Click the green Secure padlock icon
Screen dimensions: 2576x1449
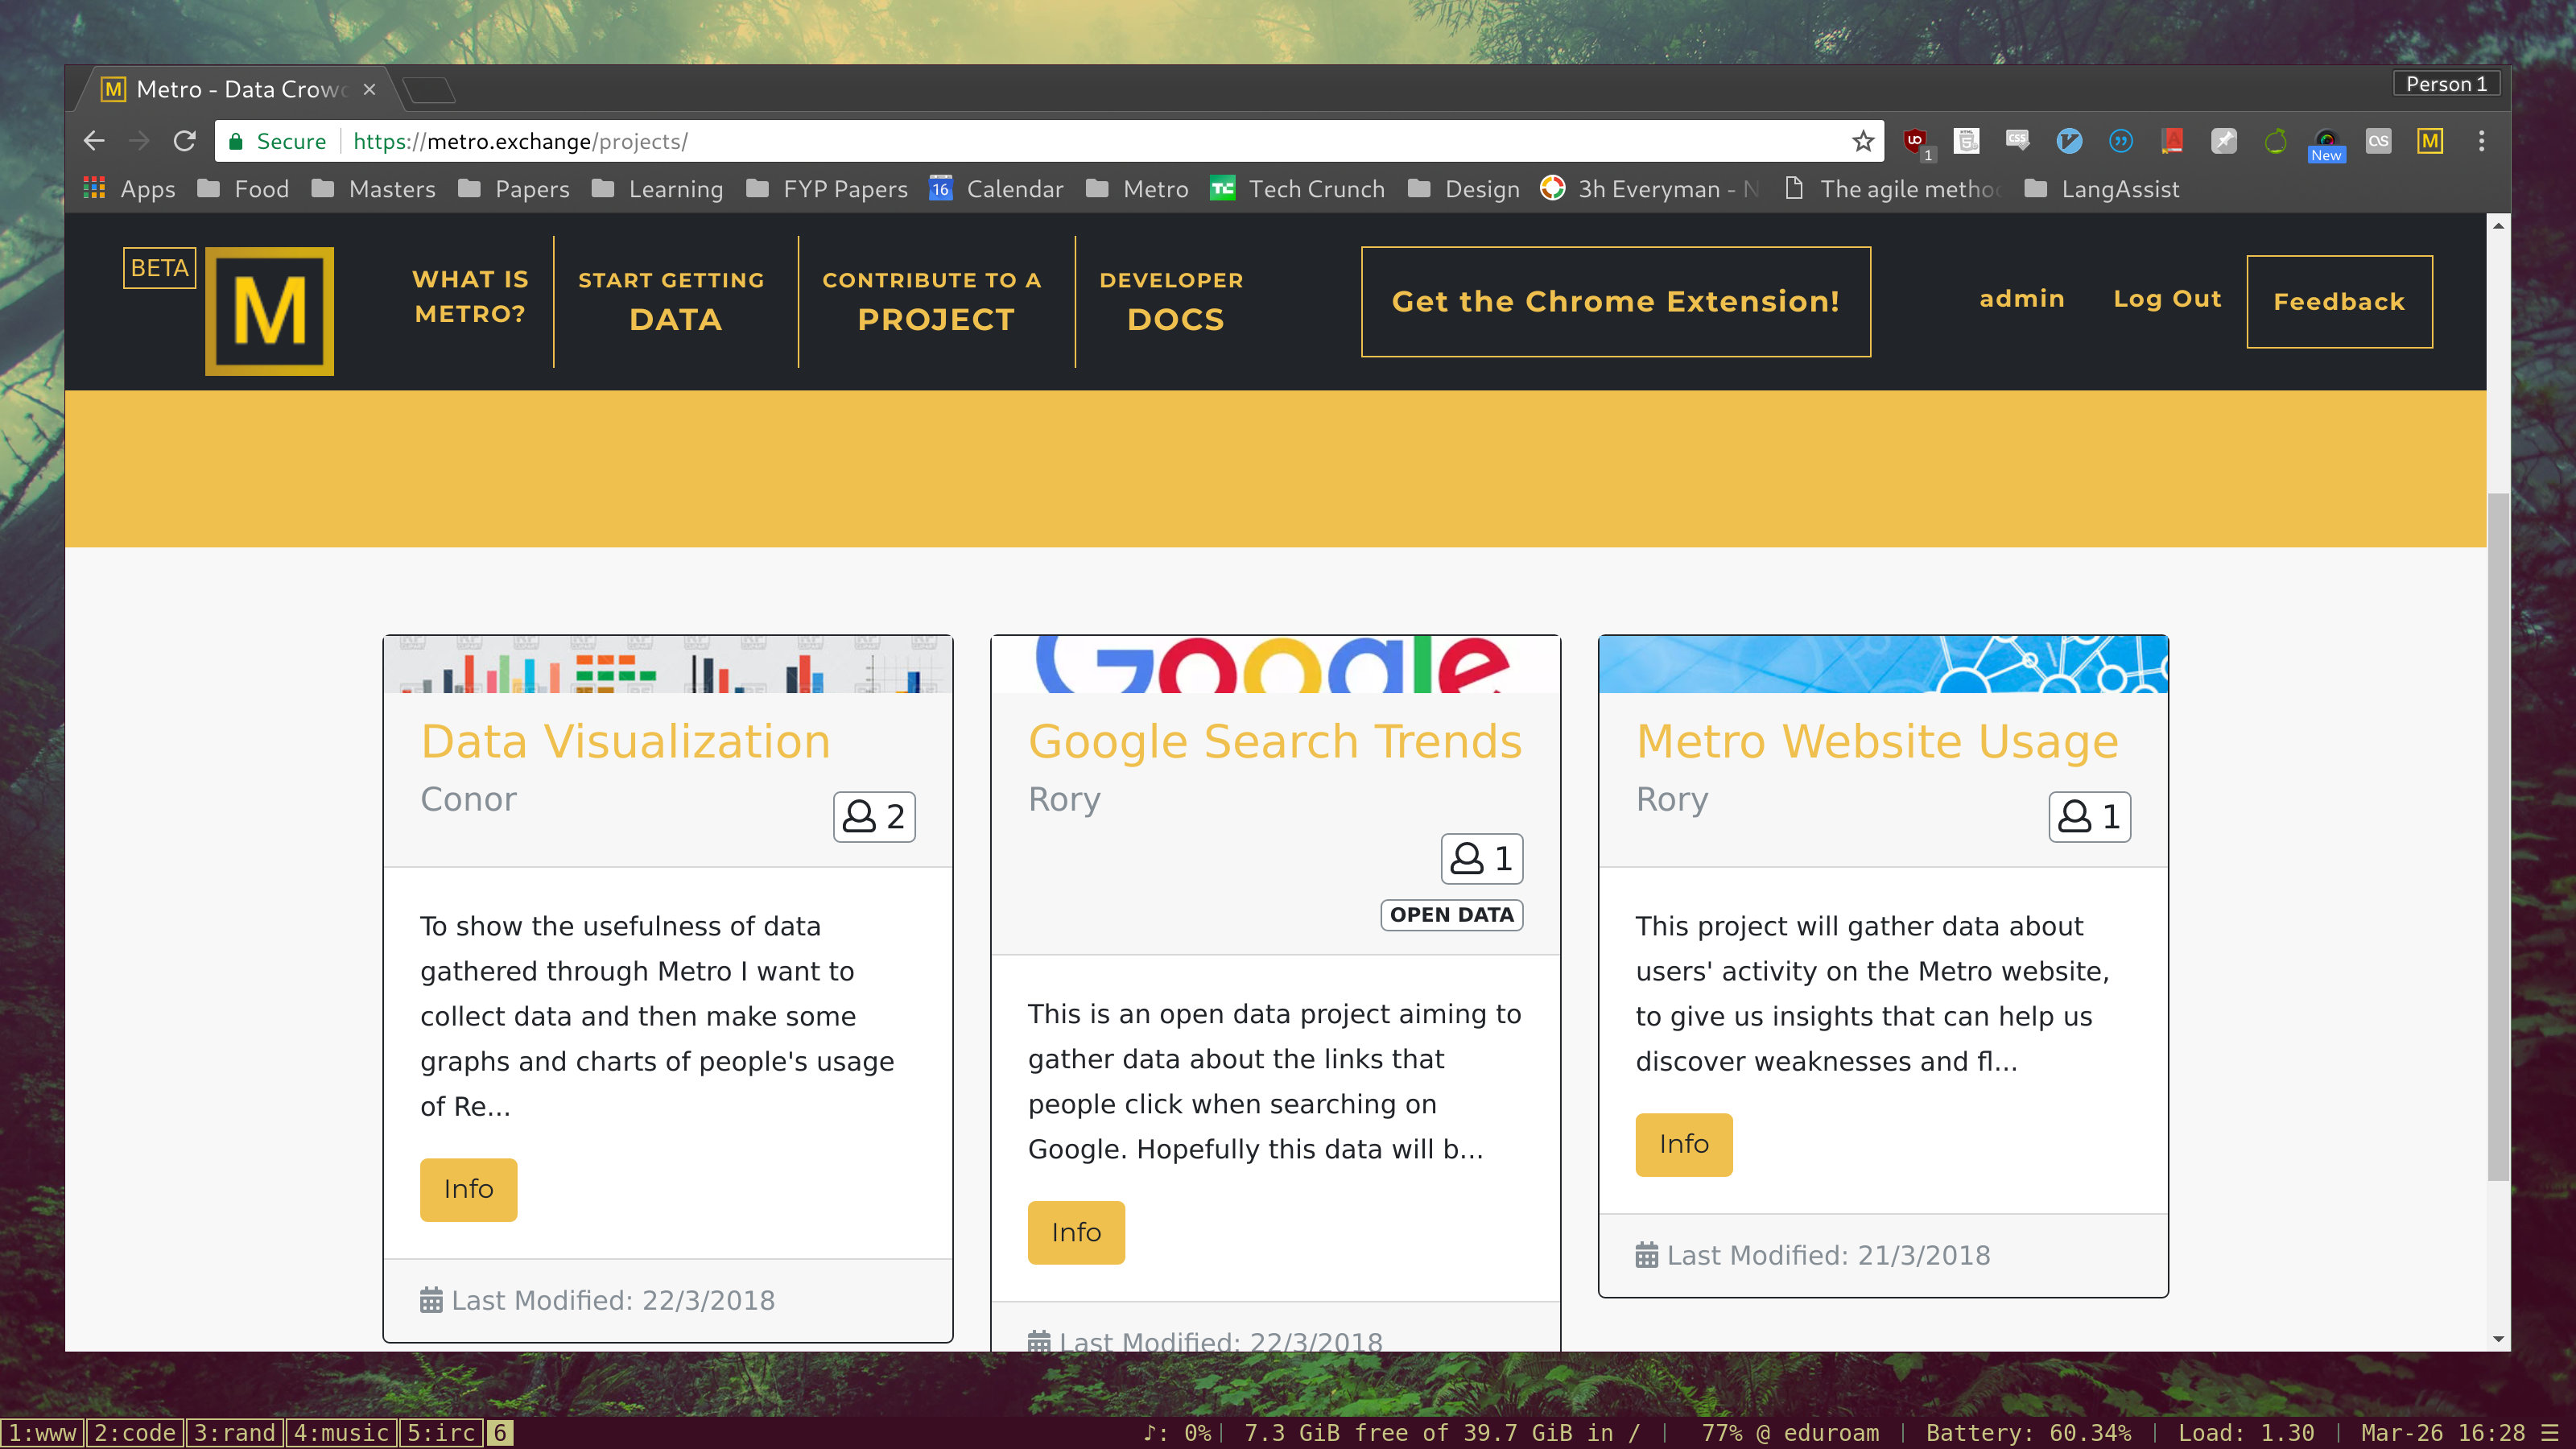click(236, 141)
